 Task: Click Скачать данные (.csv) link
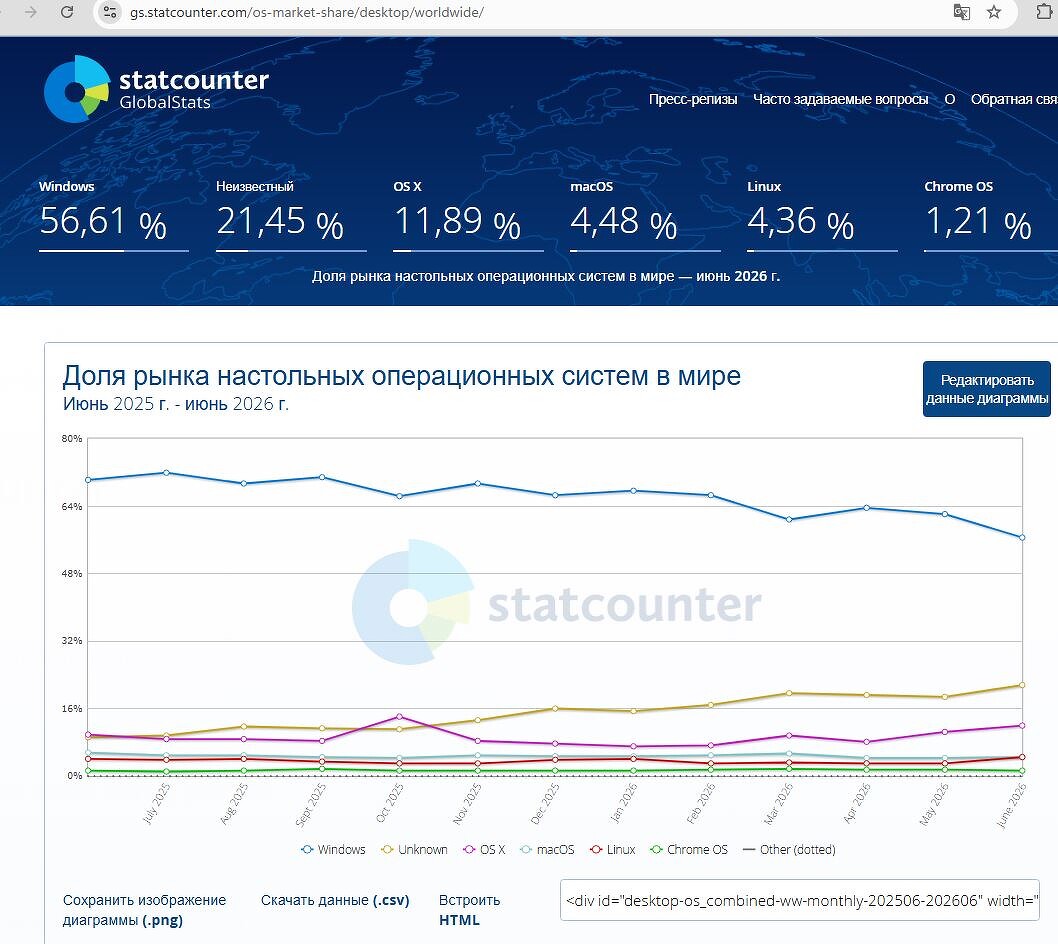click(335, 900)
